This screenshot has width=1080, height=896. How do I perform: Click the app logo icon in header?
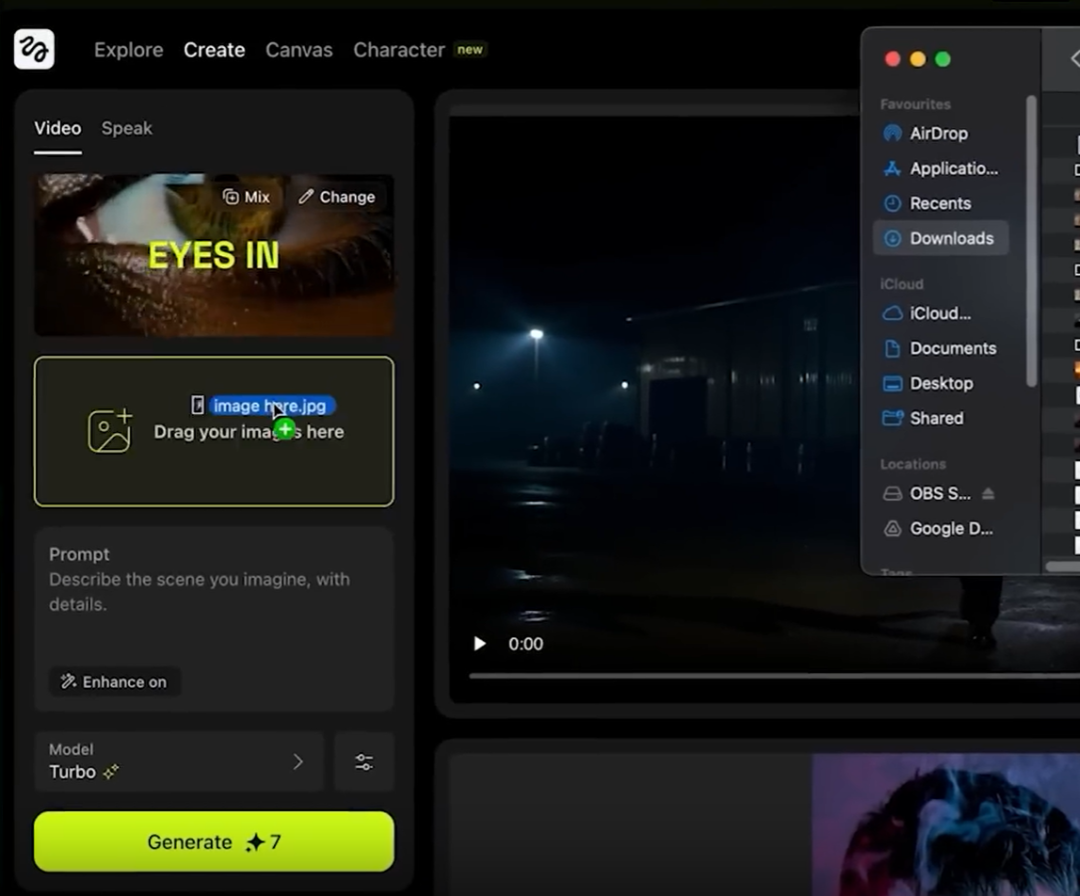[x=34, y=49]
